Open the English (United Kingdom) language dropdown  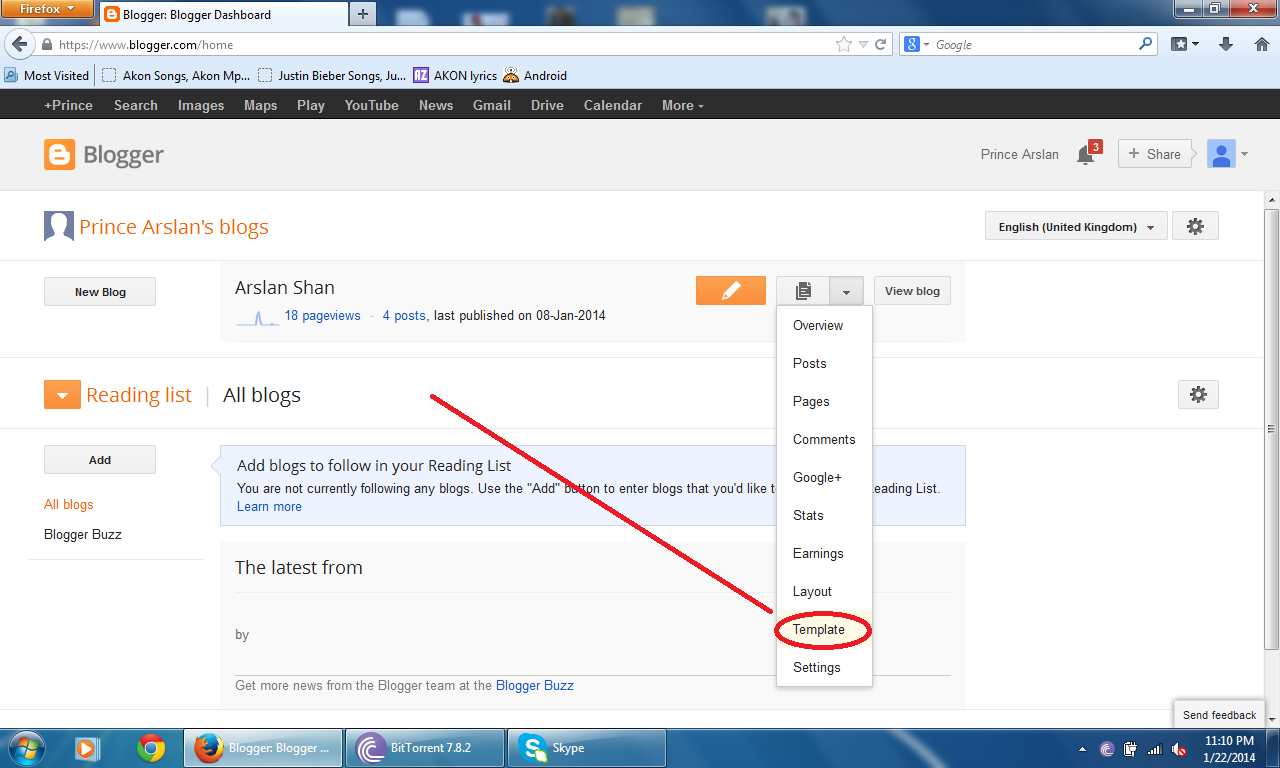(1076, 227)
